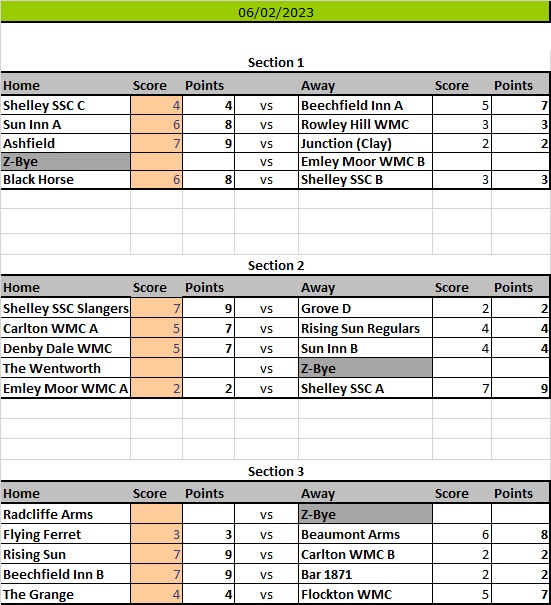
Task: Select Emley Moor WMC B away cell
Action: (x=365, y=161)
